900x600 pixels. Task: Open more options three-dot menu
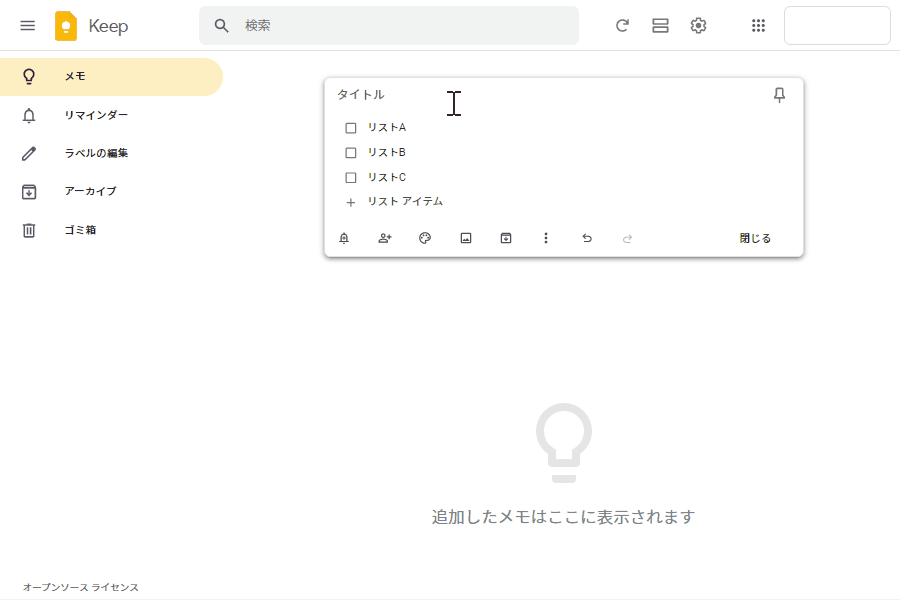pos(546,238)
